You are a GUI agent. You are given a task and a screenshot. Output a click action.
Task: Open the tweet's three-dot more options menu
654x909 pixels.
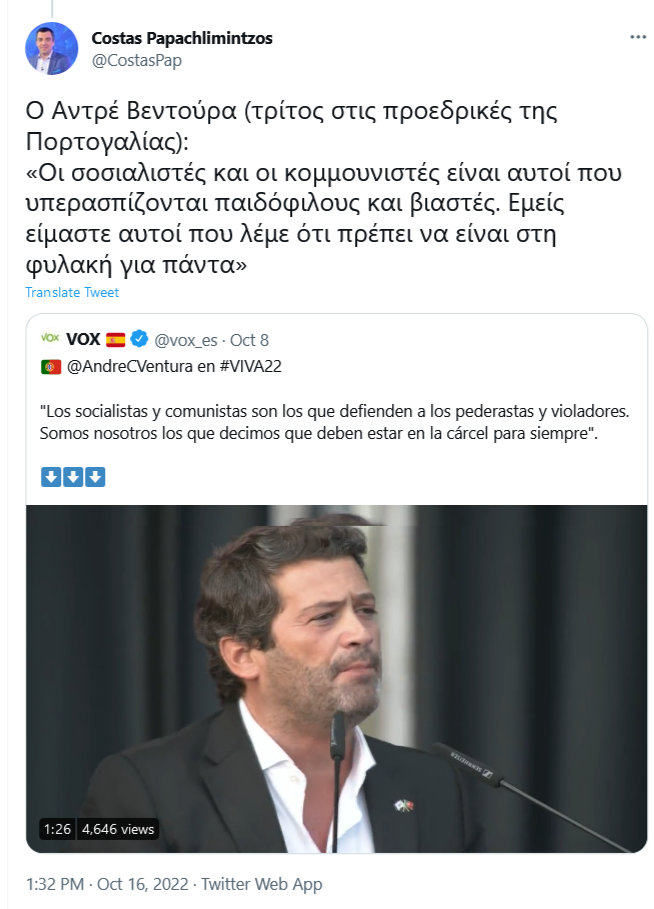point(638,37)
